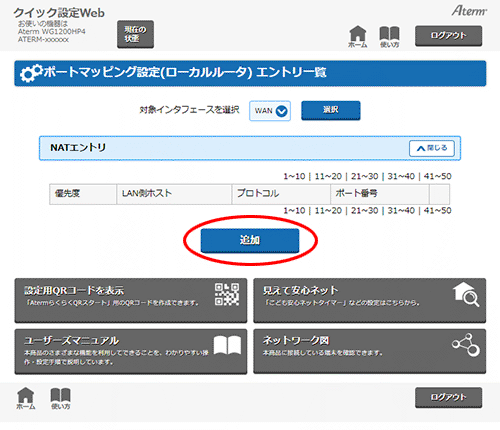This screenshot has width=500, height=430.
Task: Click the manual open-book icon
Action: [x=227, y=345]
